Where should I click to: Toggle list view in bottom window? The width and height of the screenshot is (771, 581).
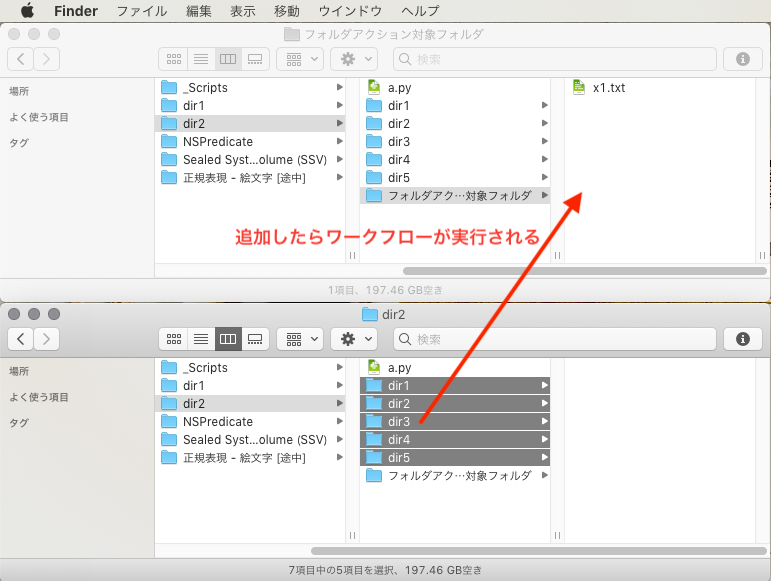tap(200, 339)
